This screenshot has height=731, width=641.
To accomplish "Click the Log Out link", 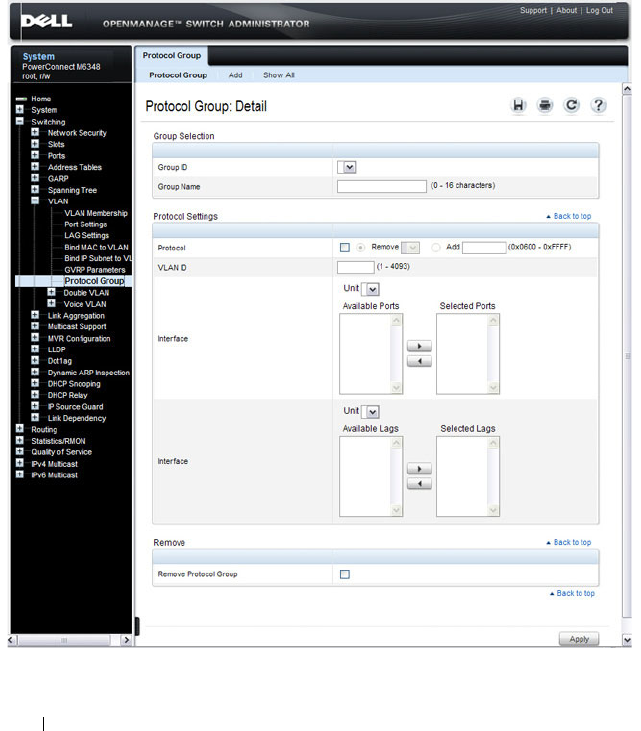I will [x=600, y=10].
